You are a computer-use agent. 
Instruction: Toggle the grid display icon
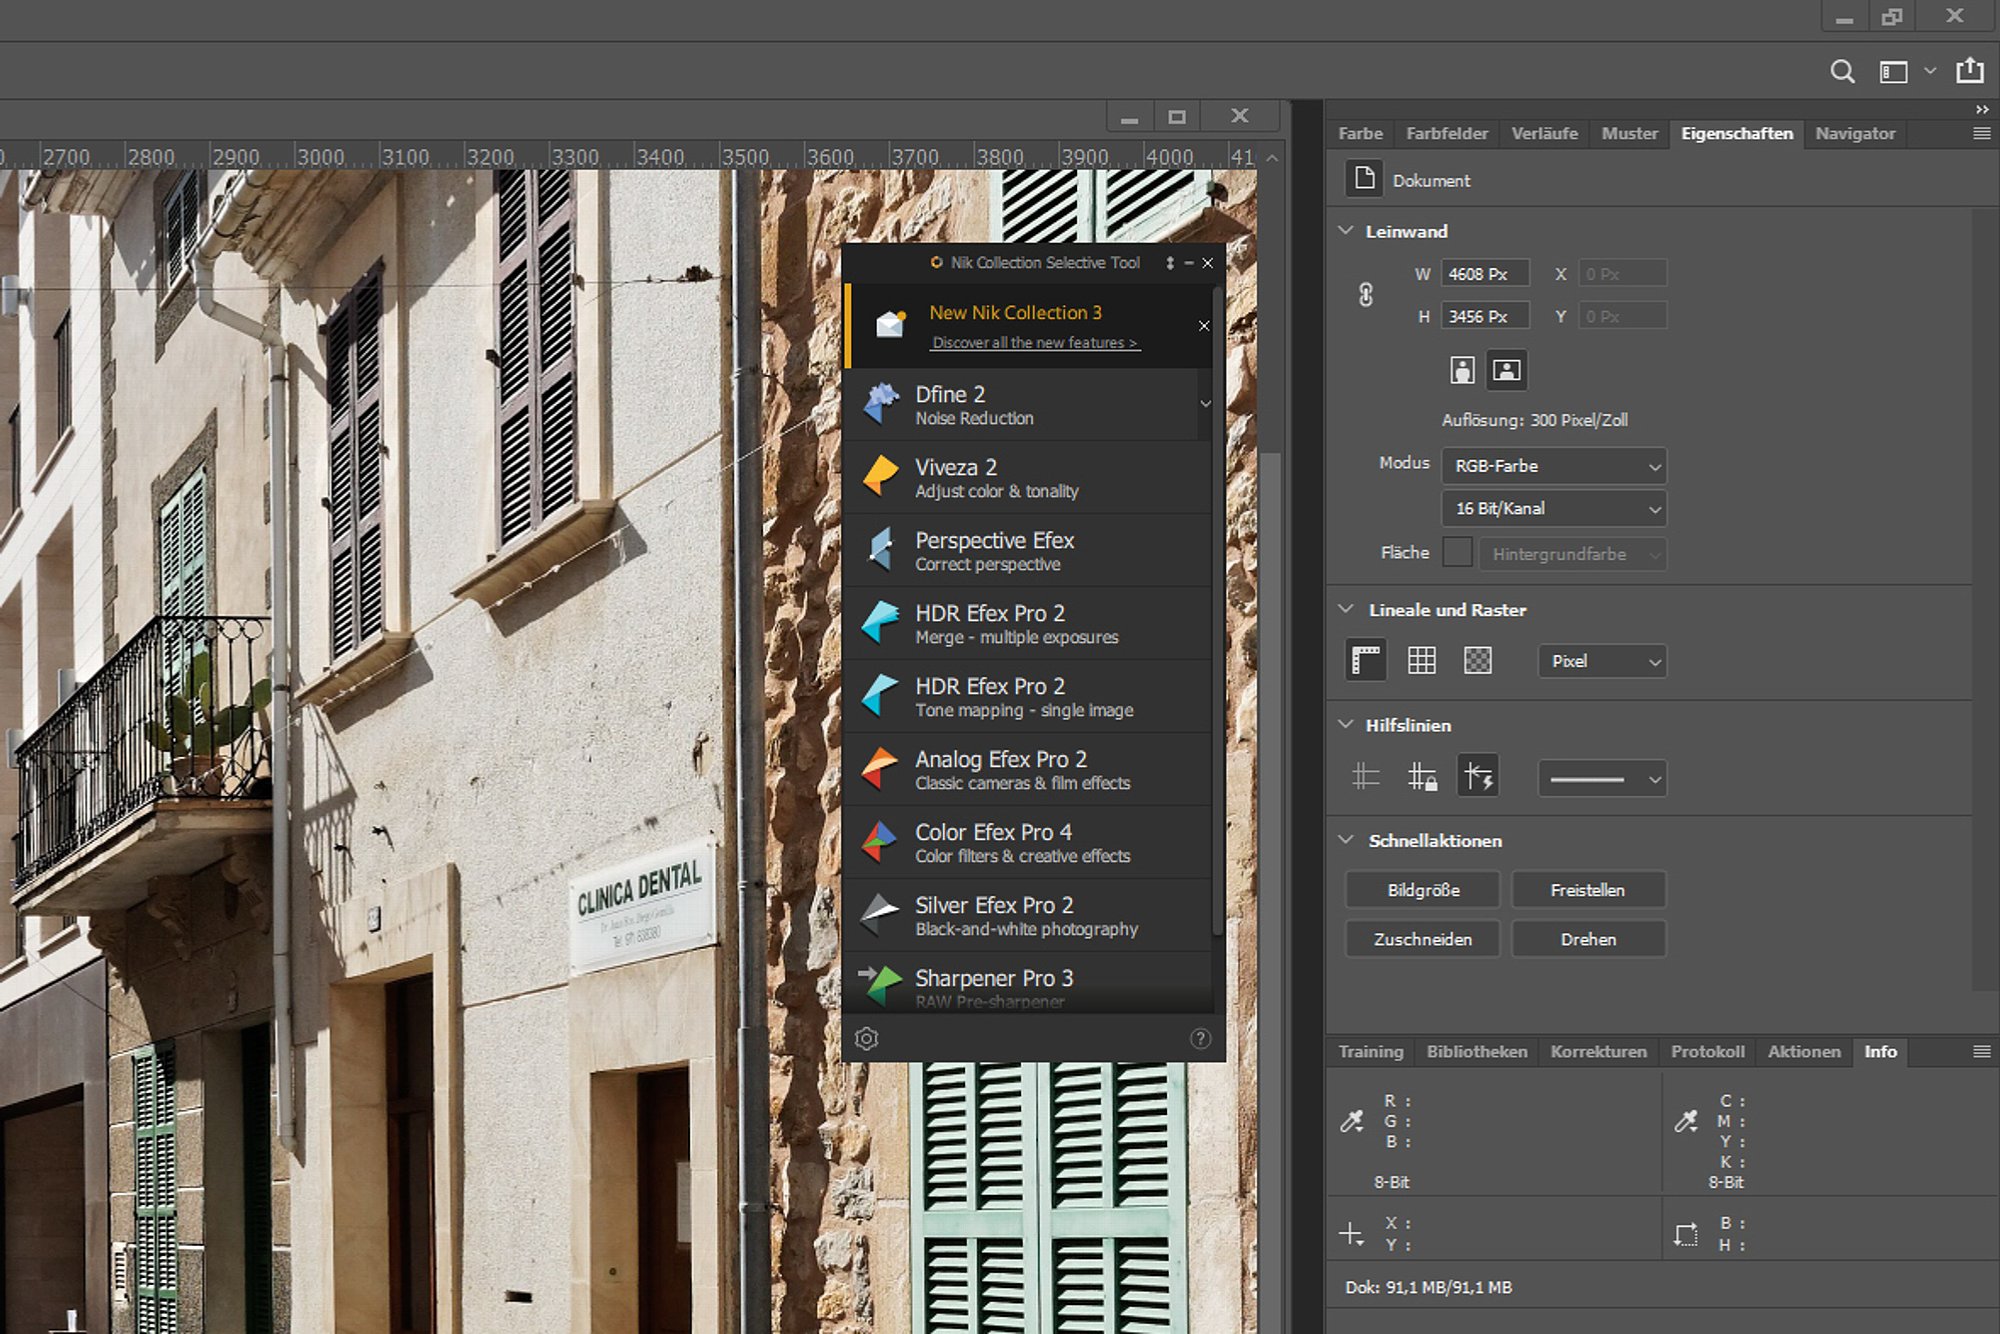[x=1421, y=660]
